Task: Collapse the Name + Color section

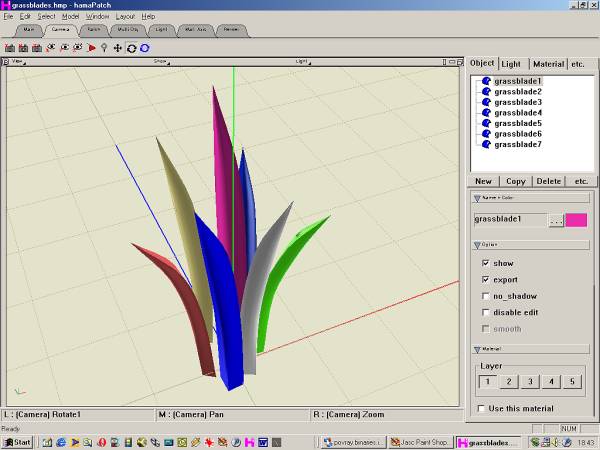Action: (478, 198)
